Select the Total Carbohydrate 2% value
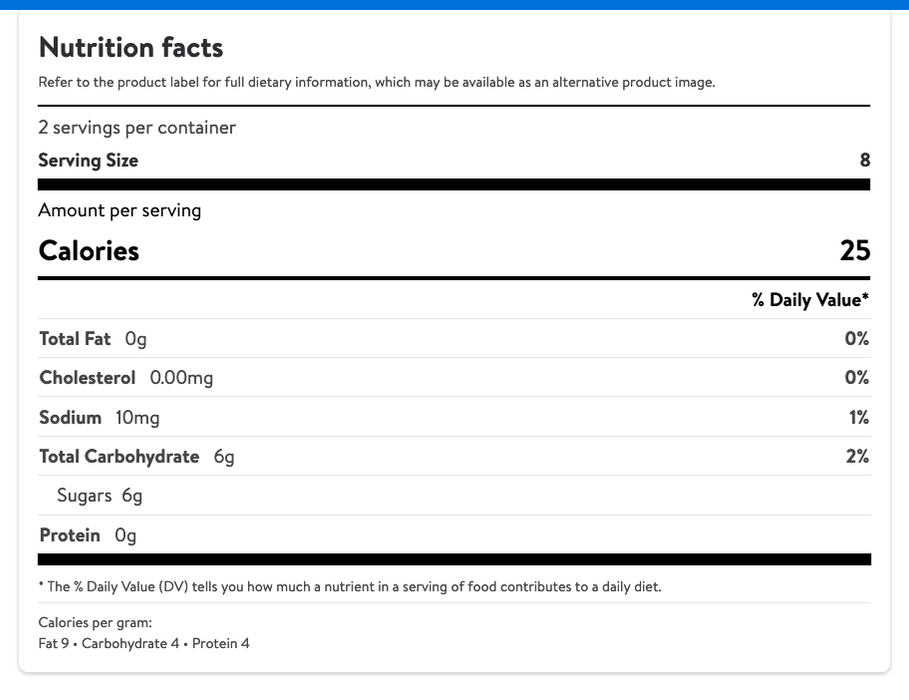 click(x=857, y=456)
